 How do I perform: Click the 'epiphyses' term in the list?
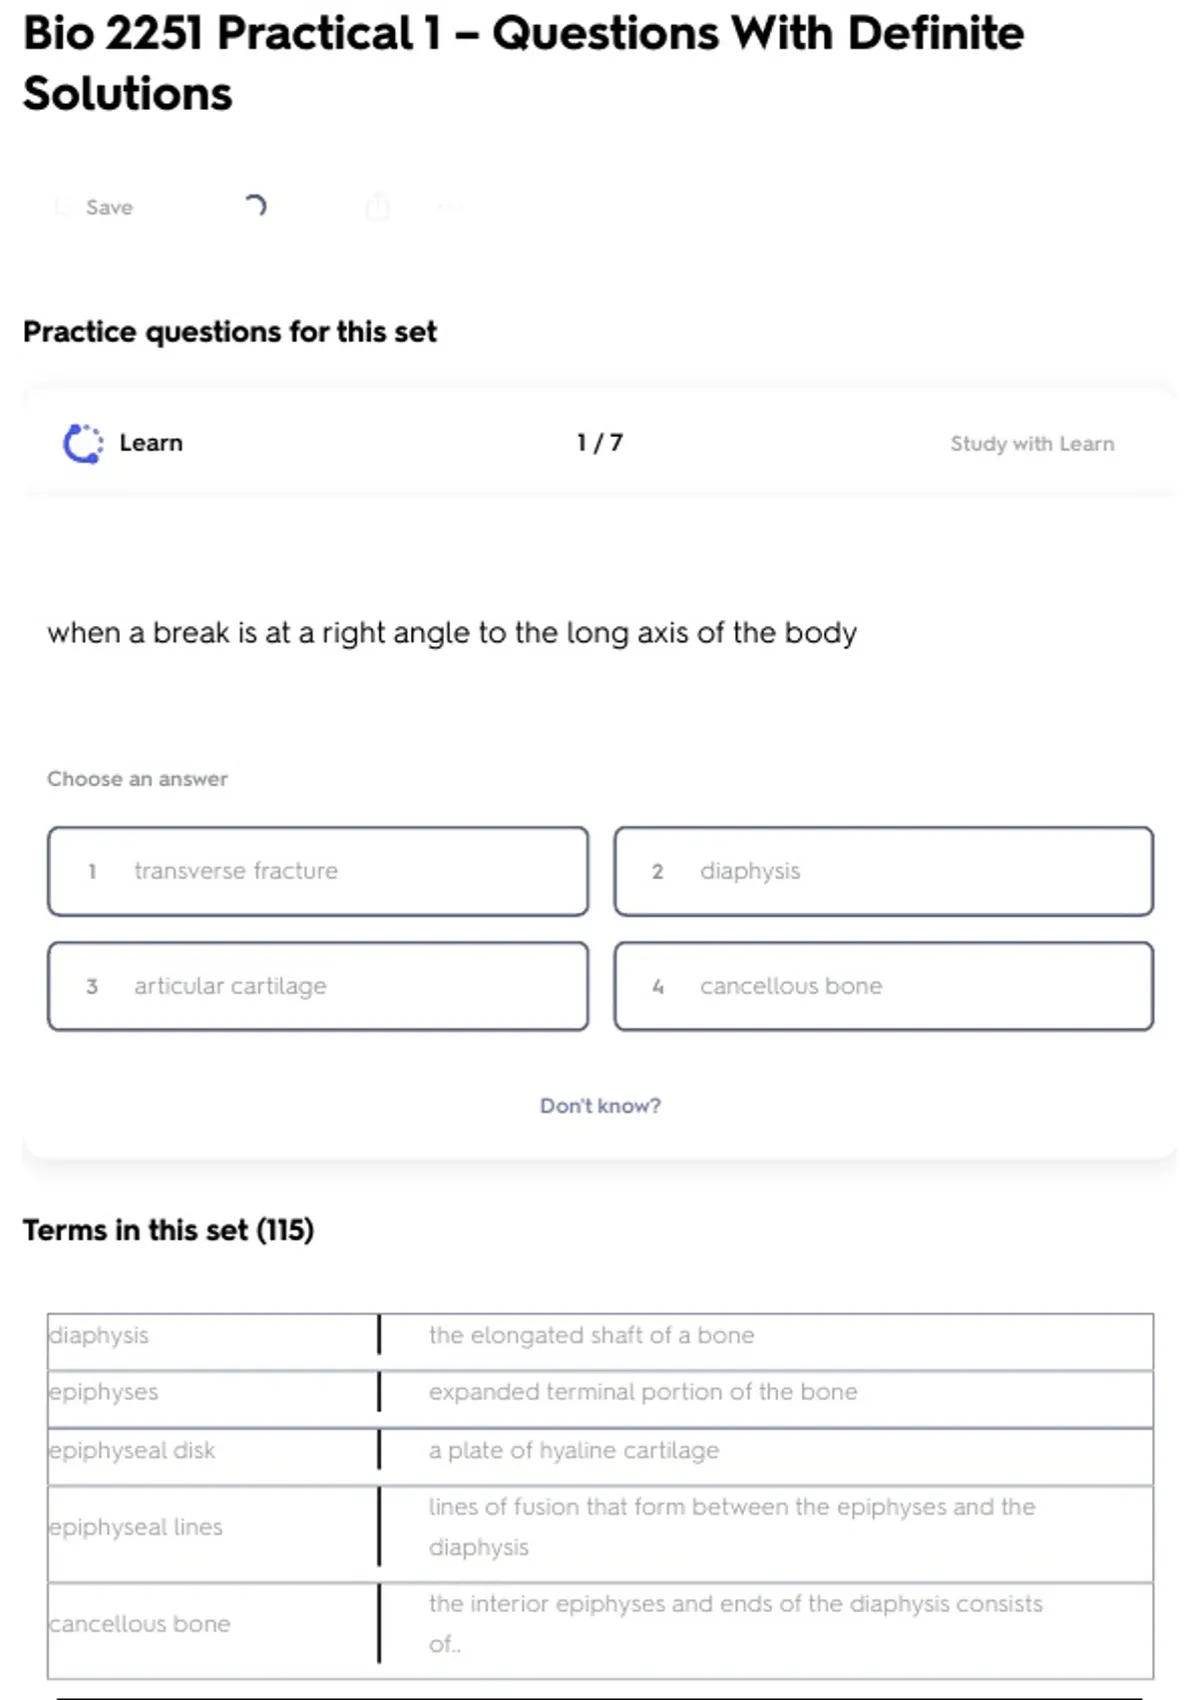point(104,1392)
